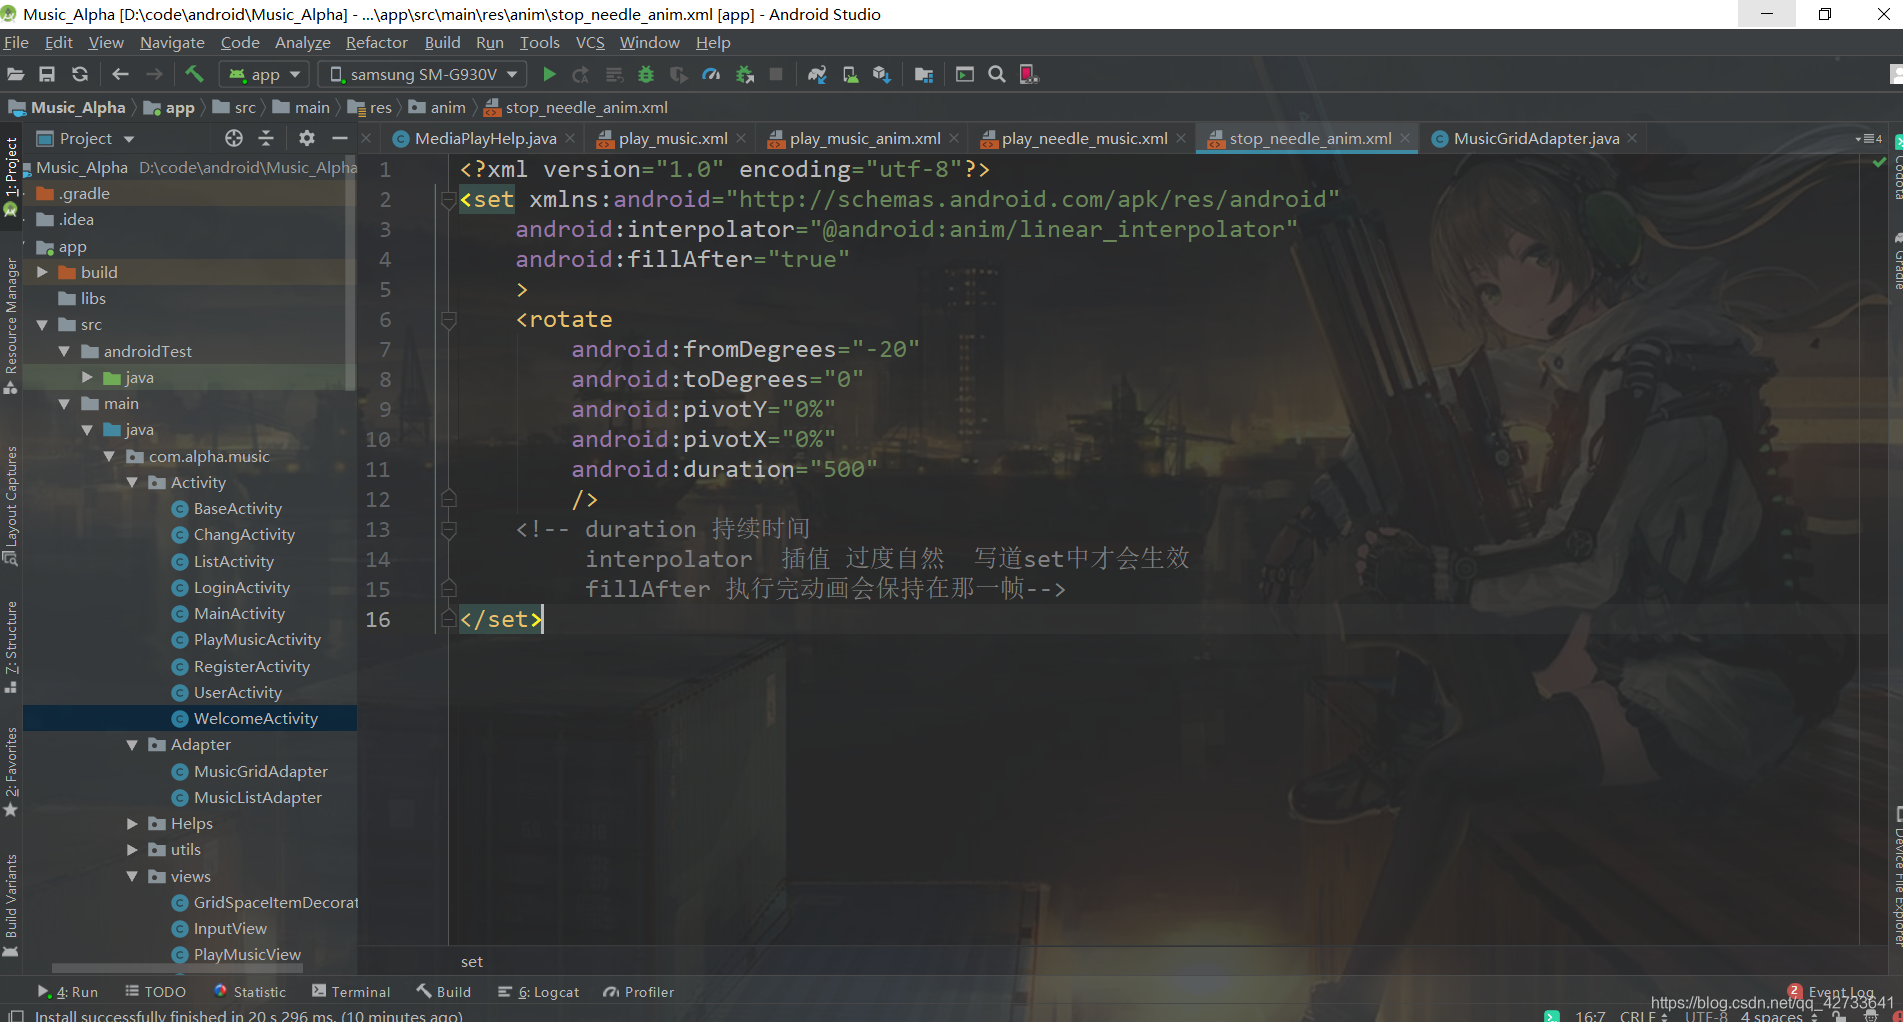The height and width of the screenshot is (1022, 1903).
Task: Open the Profiler tool window
Action: point(639,992)
